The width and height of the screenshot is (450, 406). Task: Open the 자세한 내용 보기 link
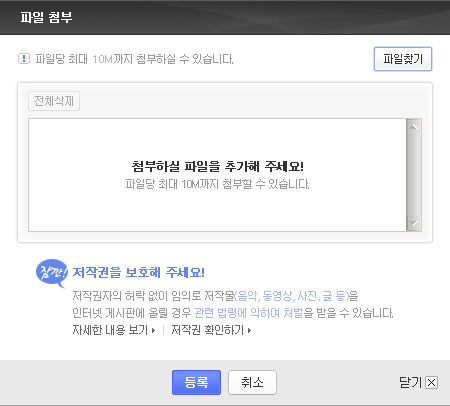pos(114,330)
